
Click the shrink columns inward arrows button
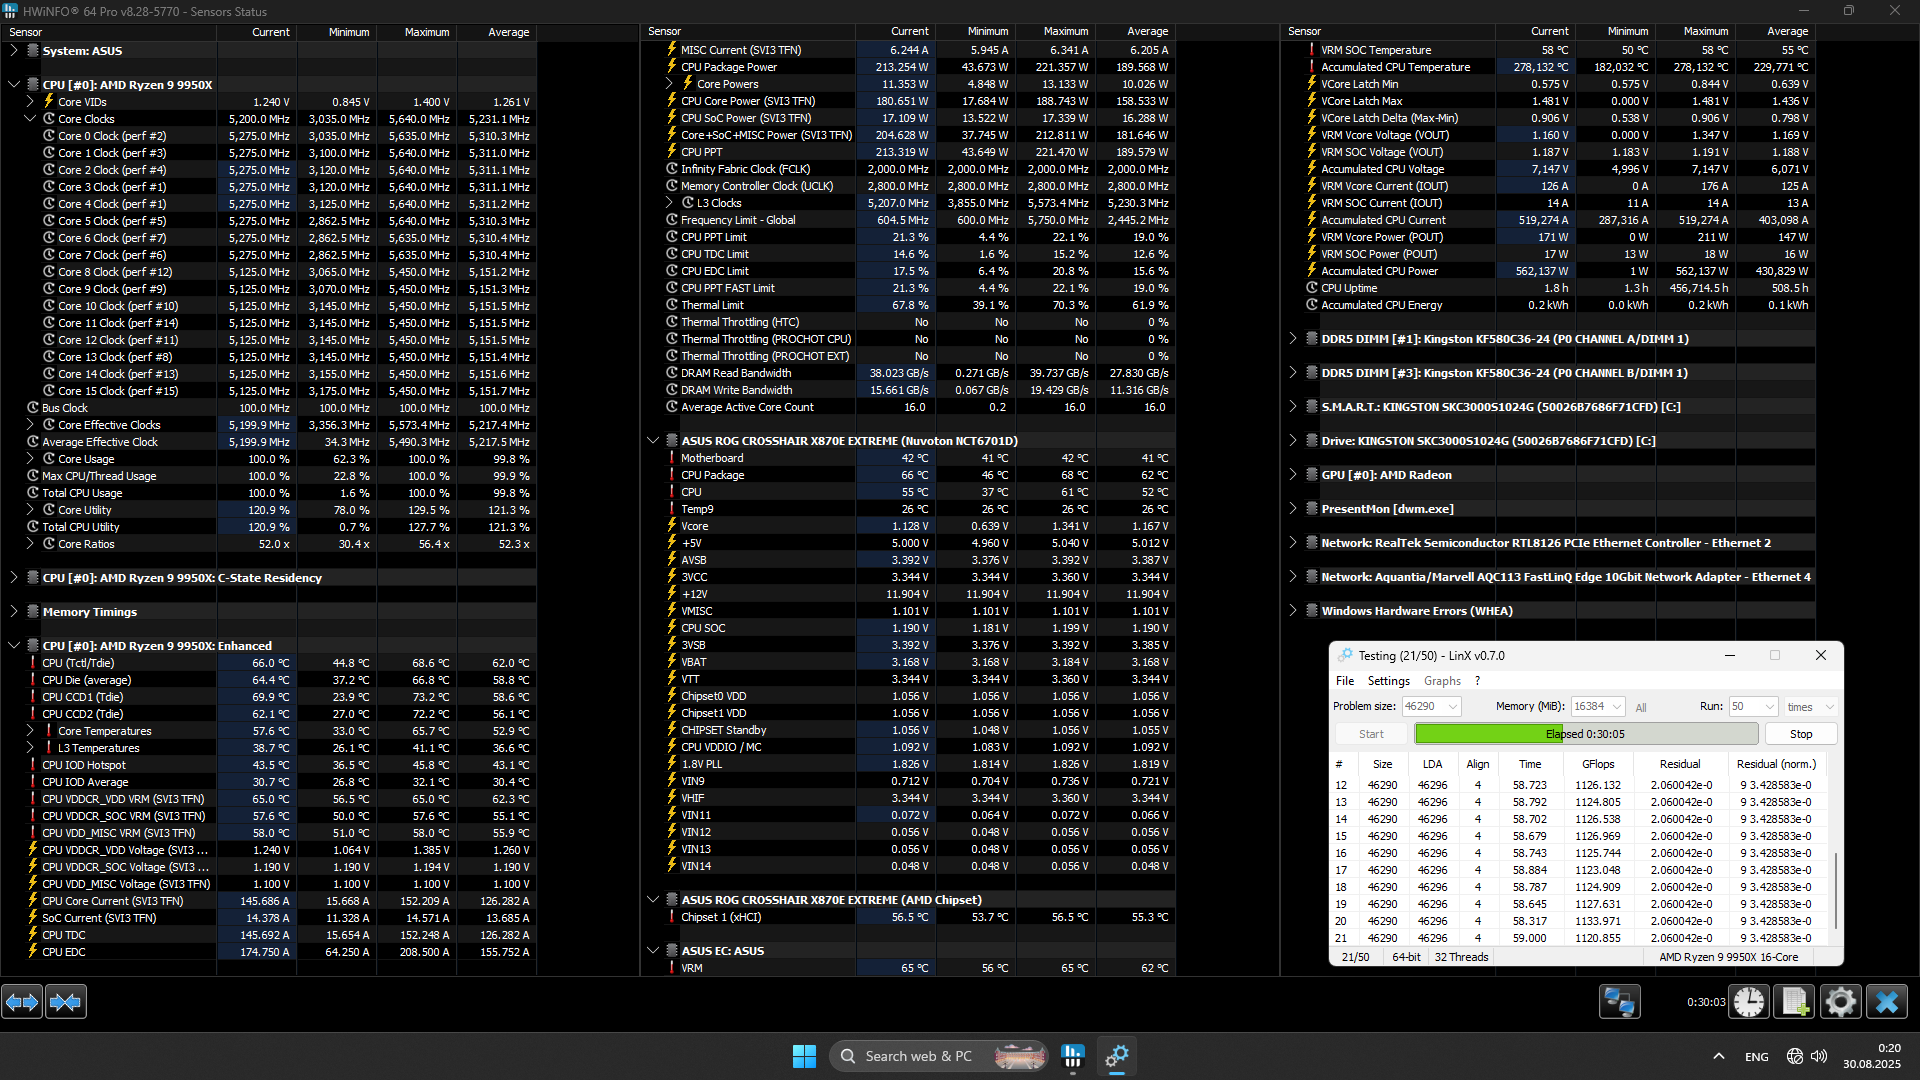pyautogui.click(x=66, y=1001)
